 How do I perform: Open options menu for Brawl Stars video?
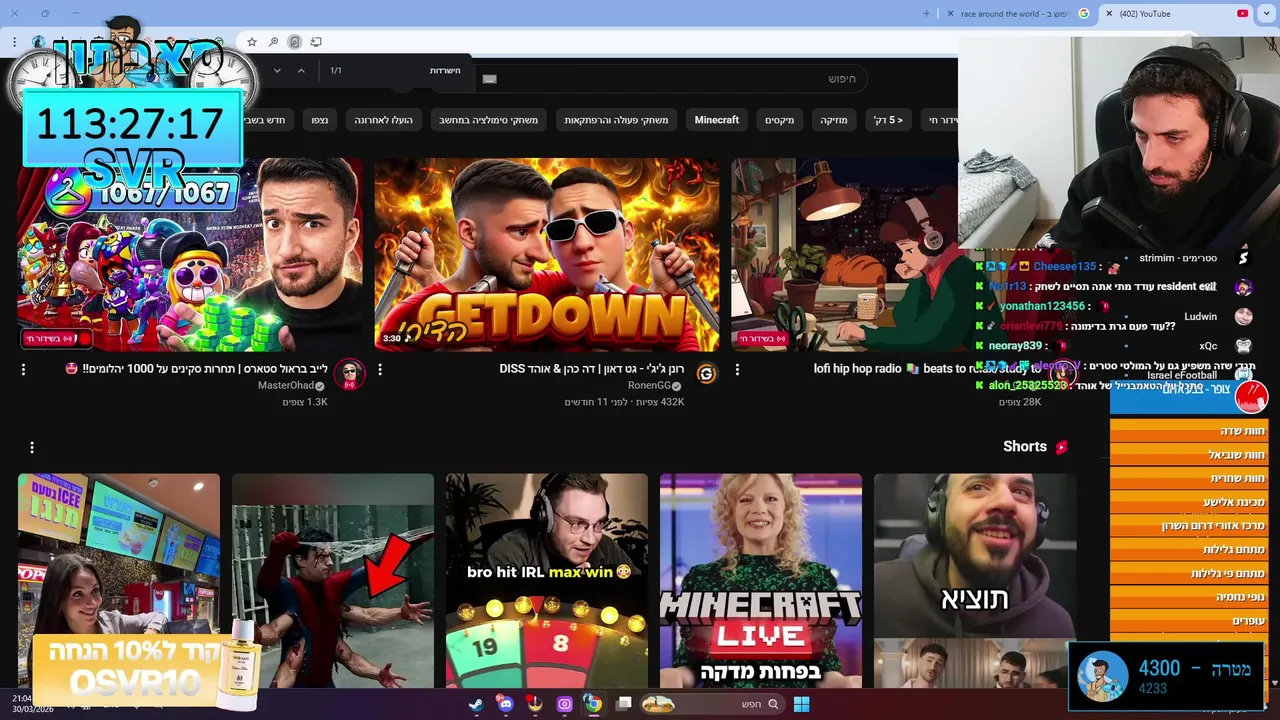pos(23,370)
